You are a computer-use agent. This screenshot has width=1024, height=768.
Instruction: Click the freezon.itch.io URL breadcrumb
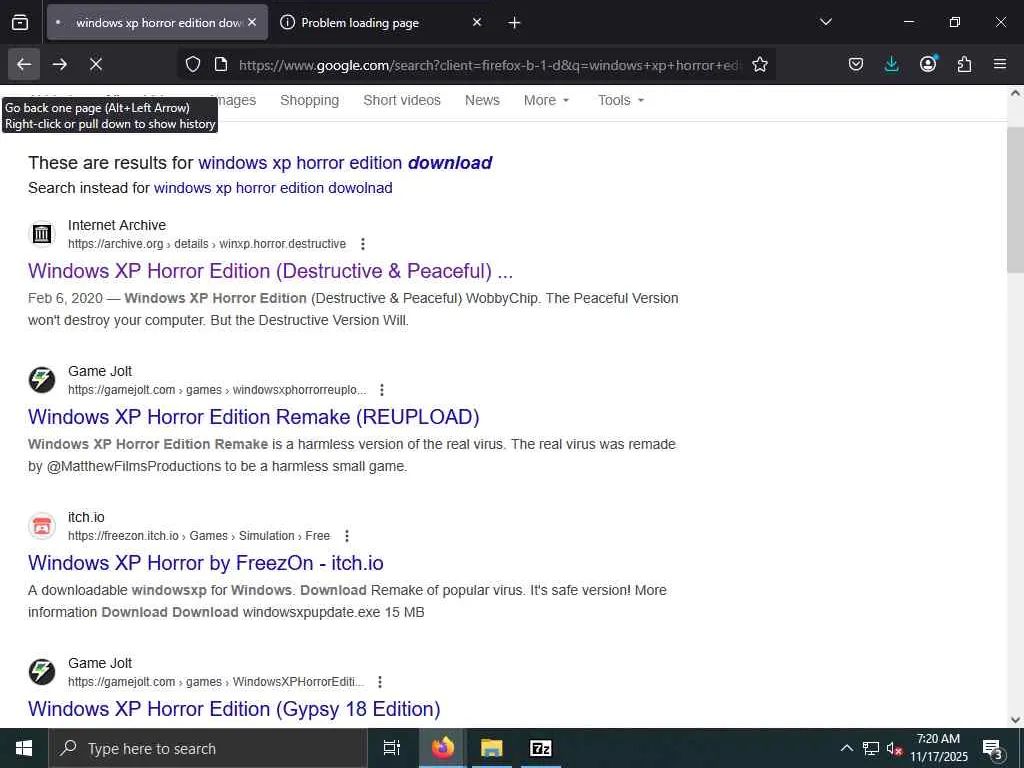click(x=199, y=536)
